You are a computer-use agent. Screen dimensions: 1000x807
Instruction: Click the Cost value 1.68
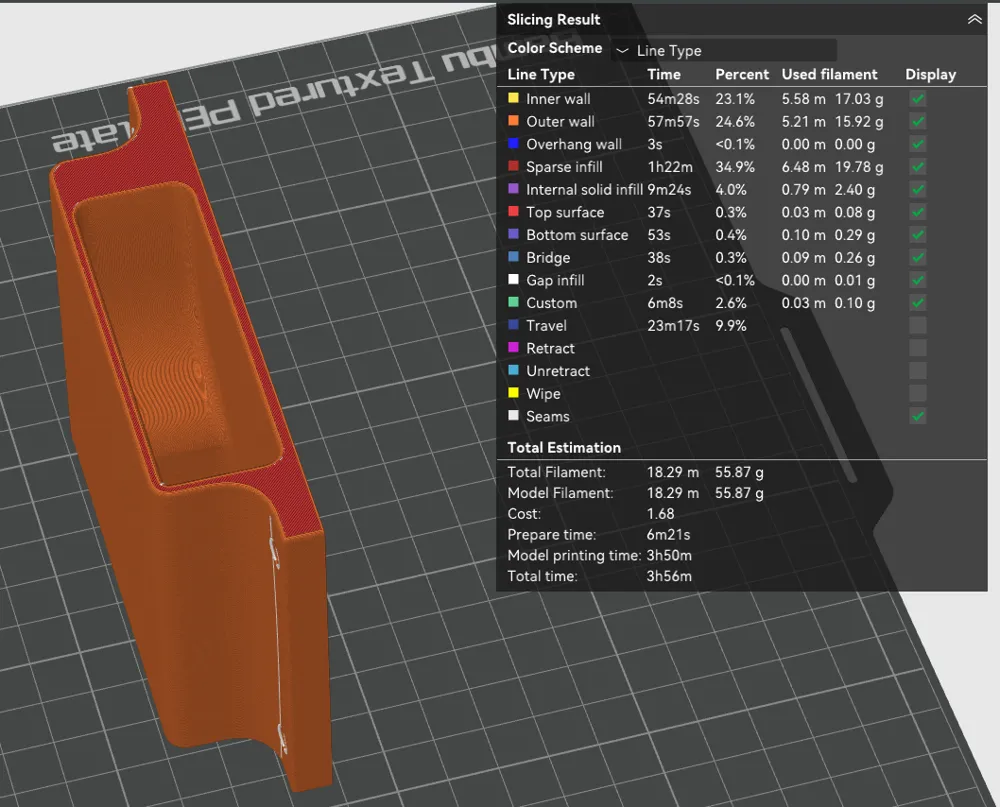pyautogui.click(x=660, y=514)
